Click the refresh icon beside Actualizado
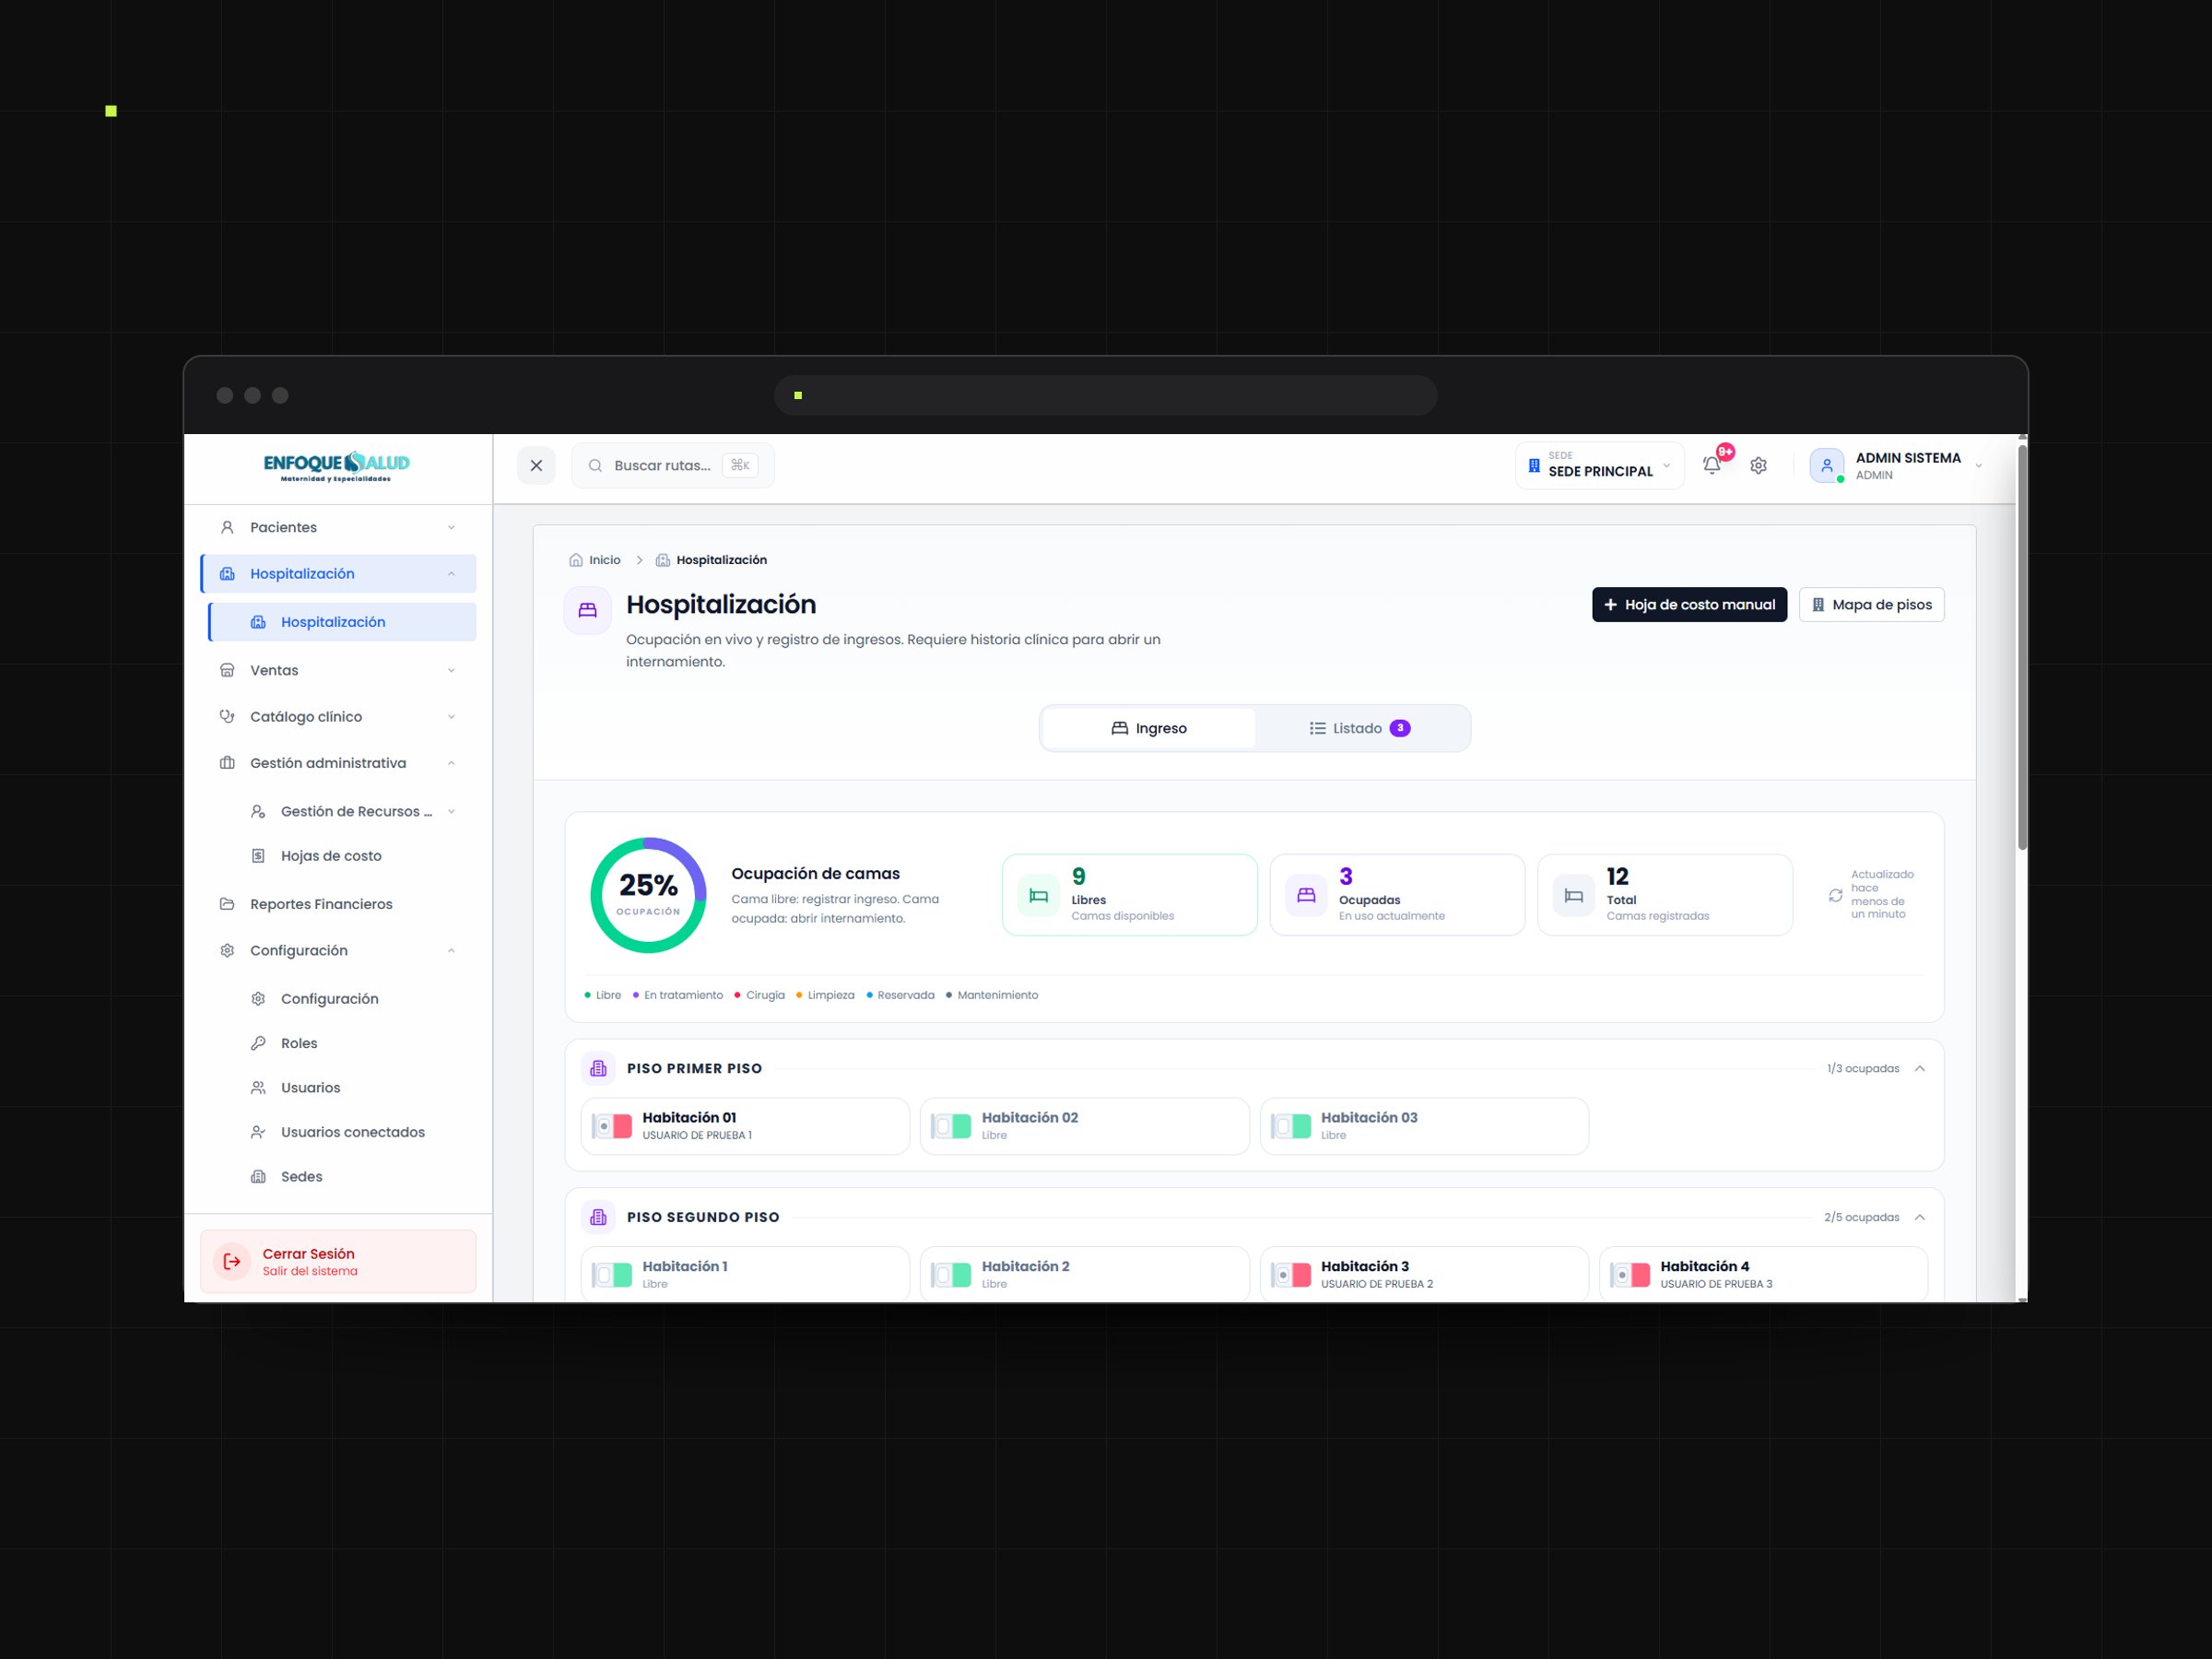Image resolution: width=2212 pixels, height=1659 pixels. tap(1835, 895)
